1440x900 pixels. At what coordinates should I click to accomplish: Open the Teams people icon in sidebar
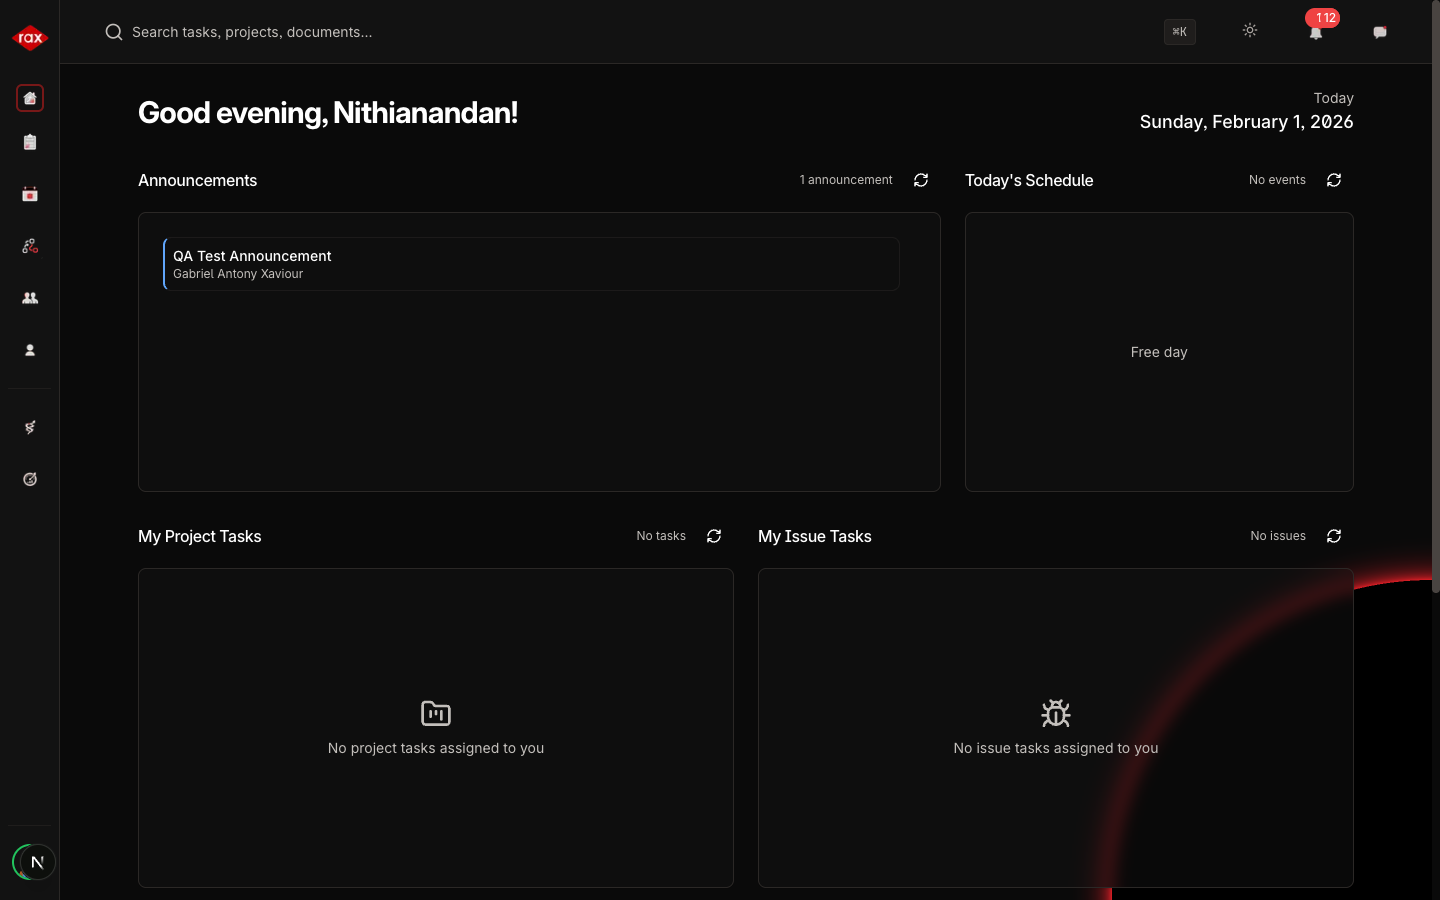pyautogui.click(x=30, y=297)
